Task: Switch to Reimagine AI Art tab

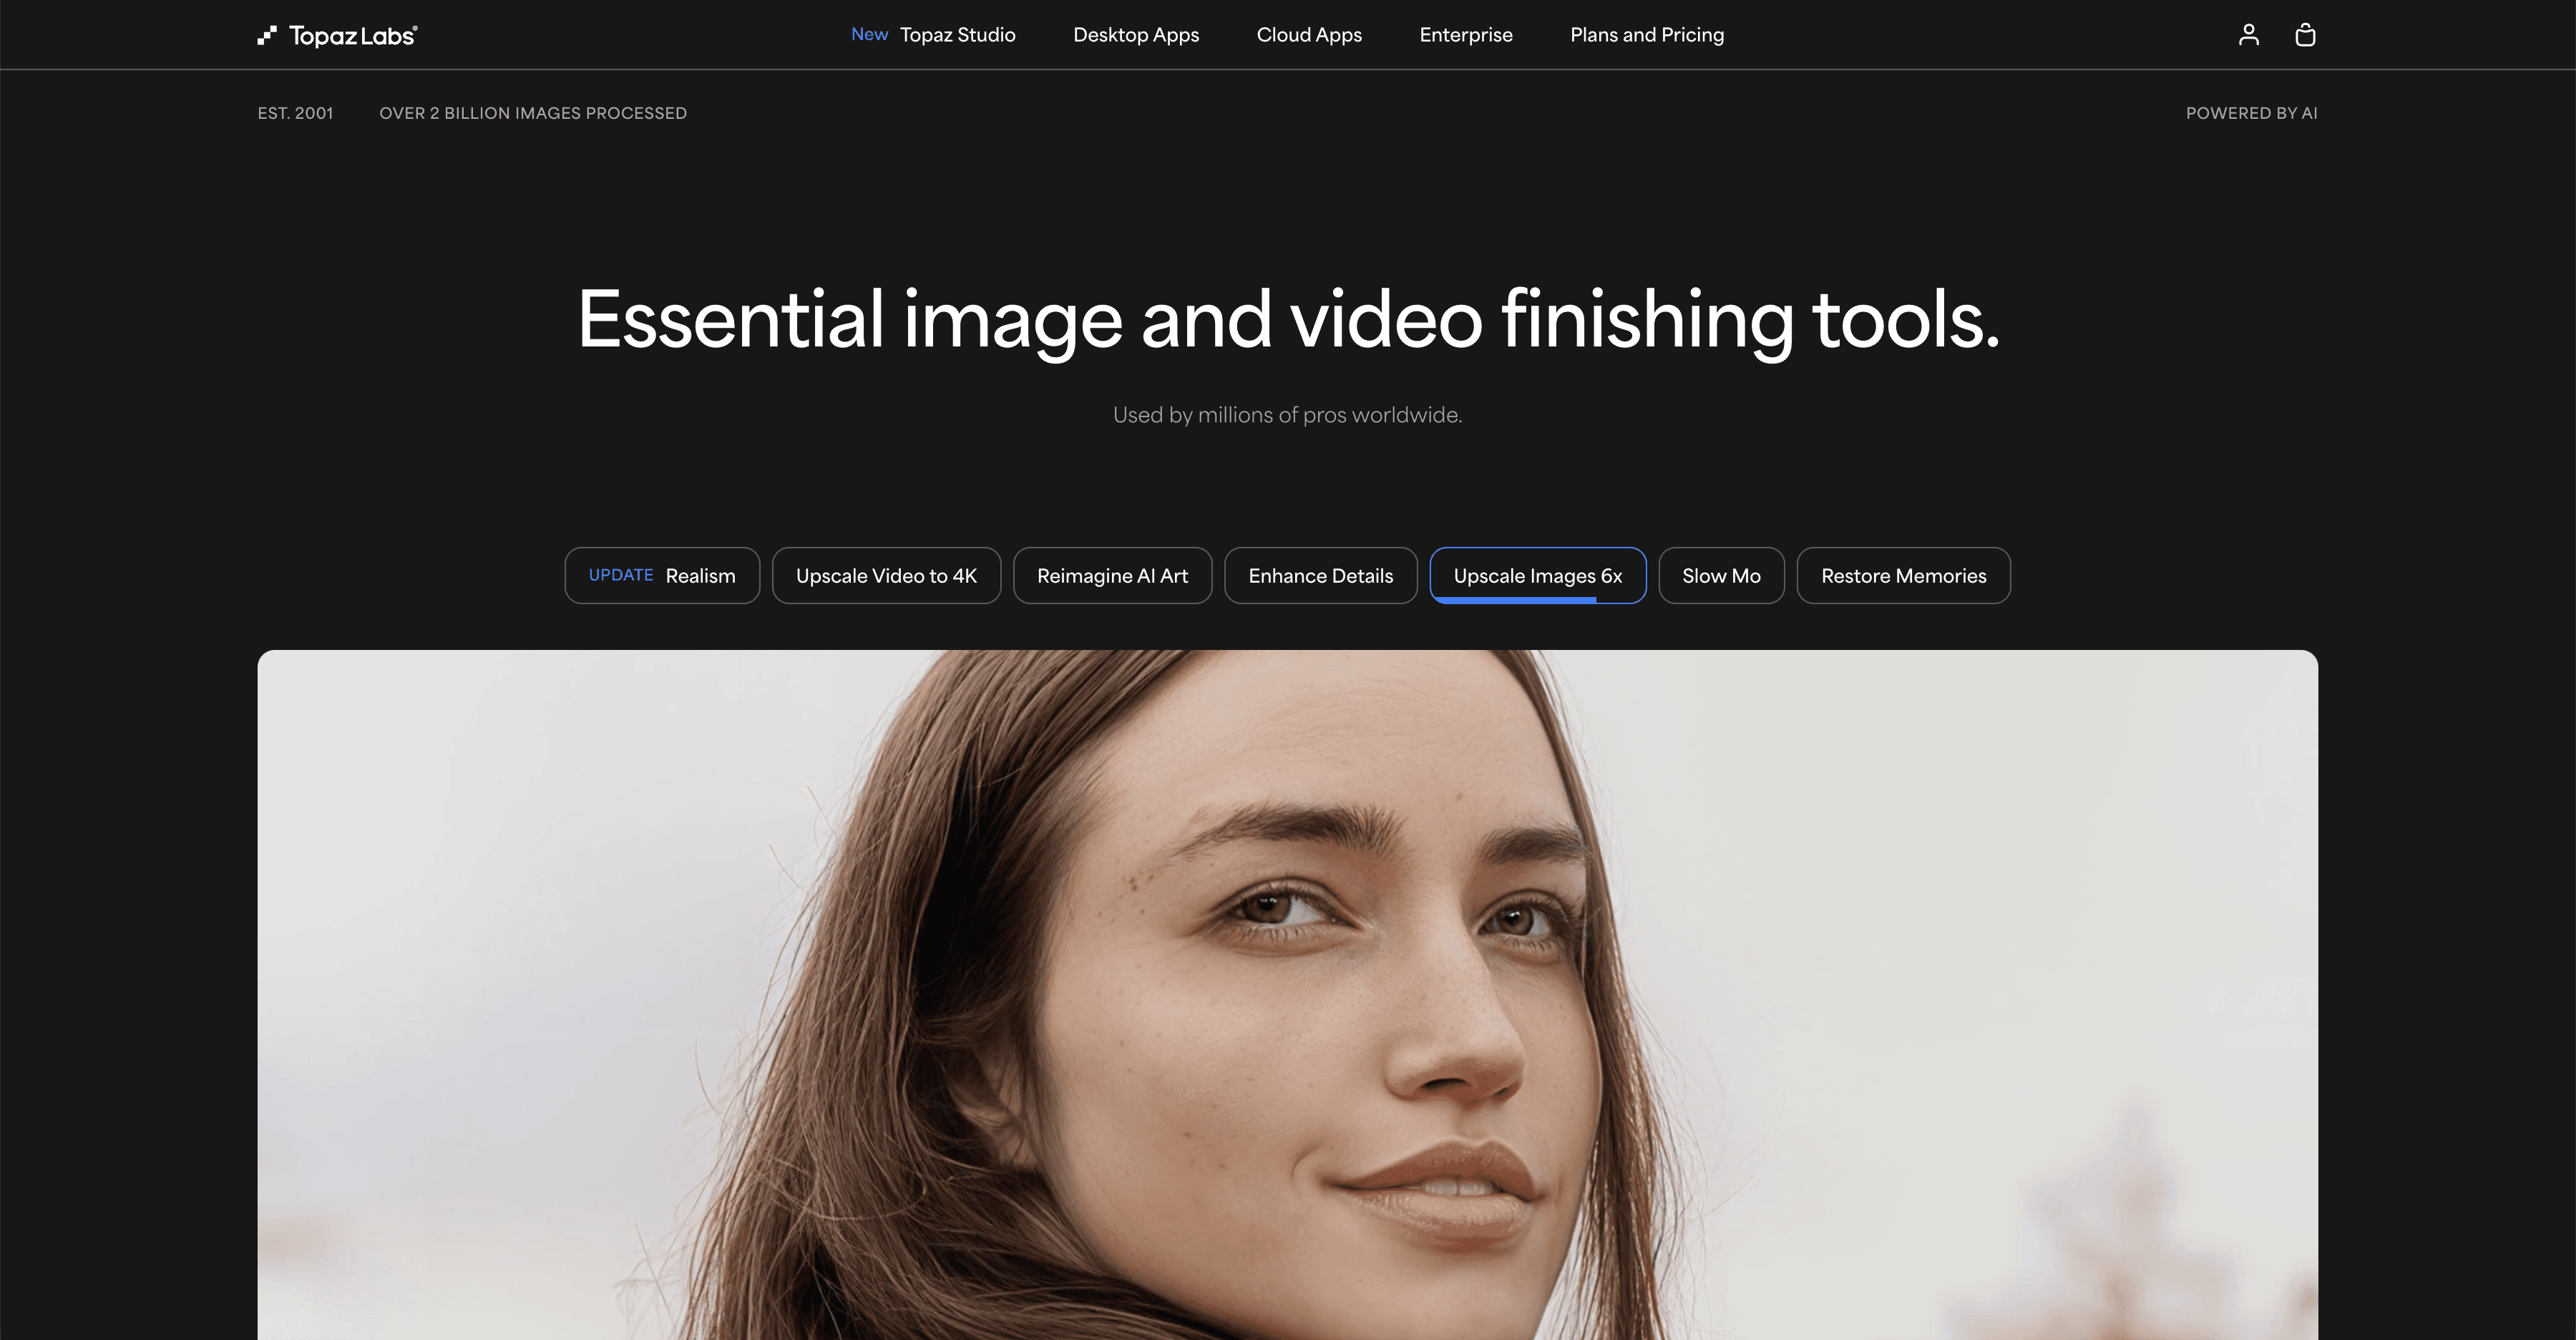Action: point(1112,576)
